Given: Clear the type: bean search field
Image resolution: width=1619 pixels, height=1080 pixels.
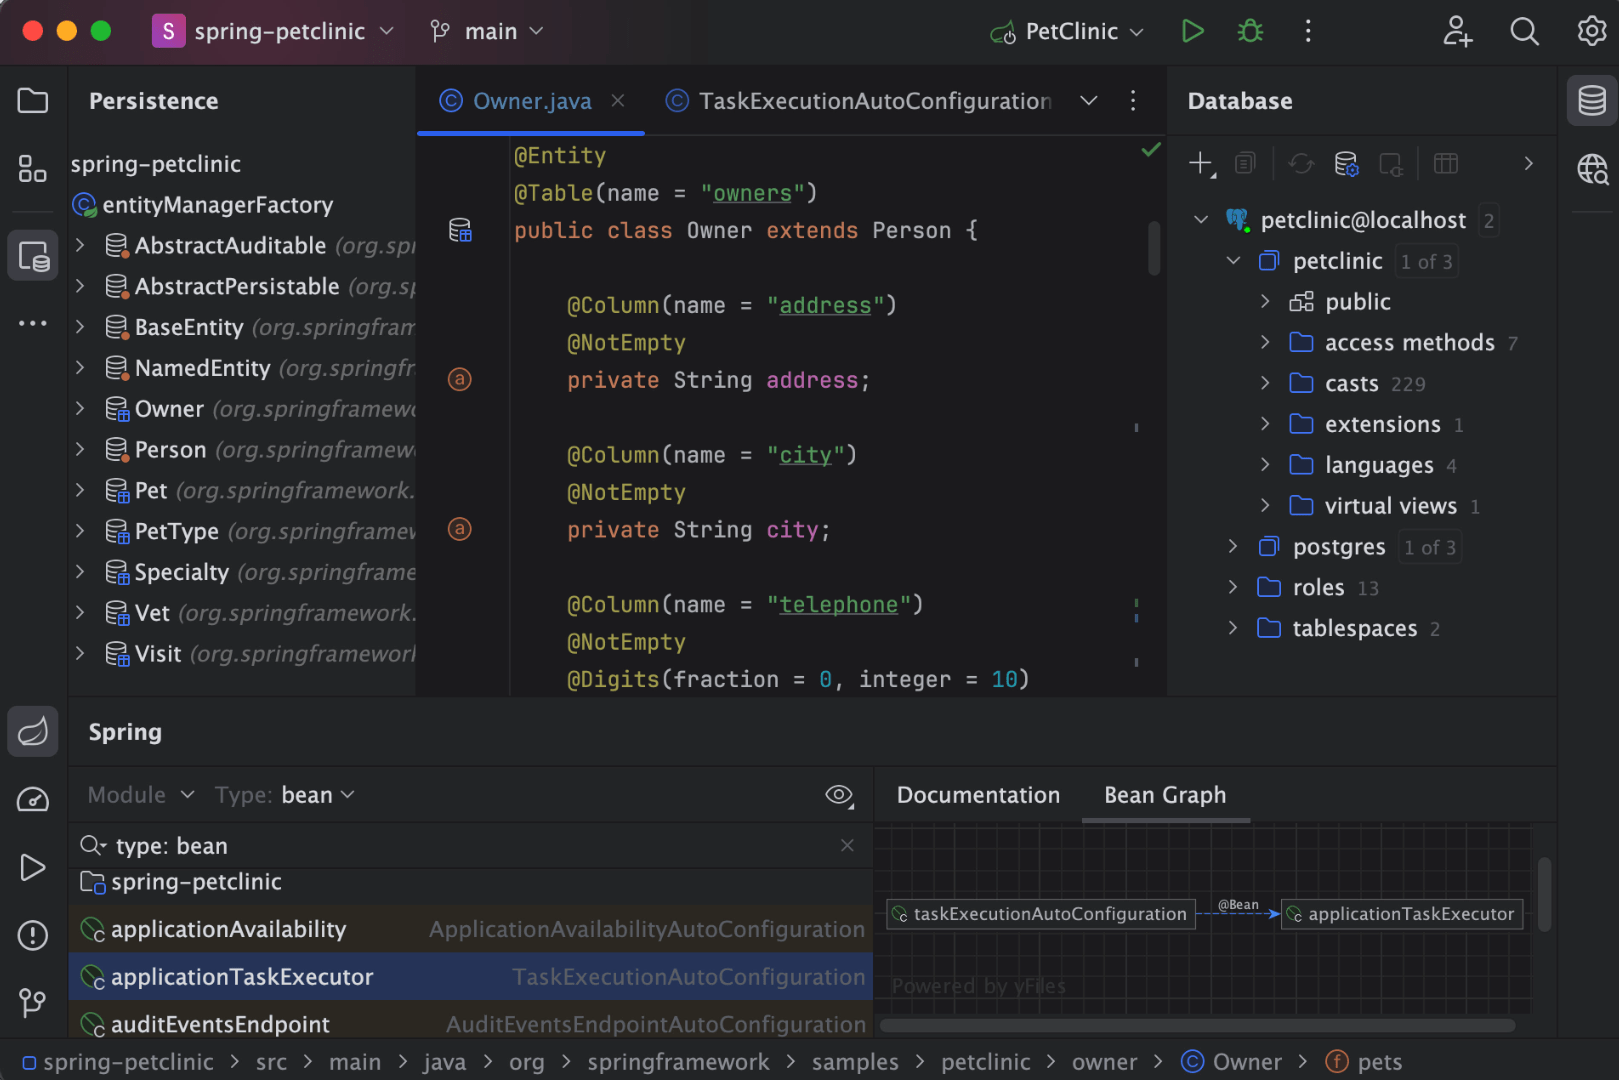Looking at the screenshot, I should point(847,845).
